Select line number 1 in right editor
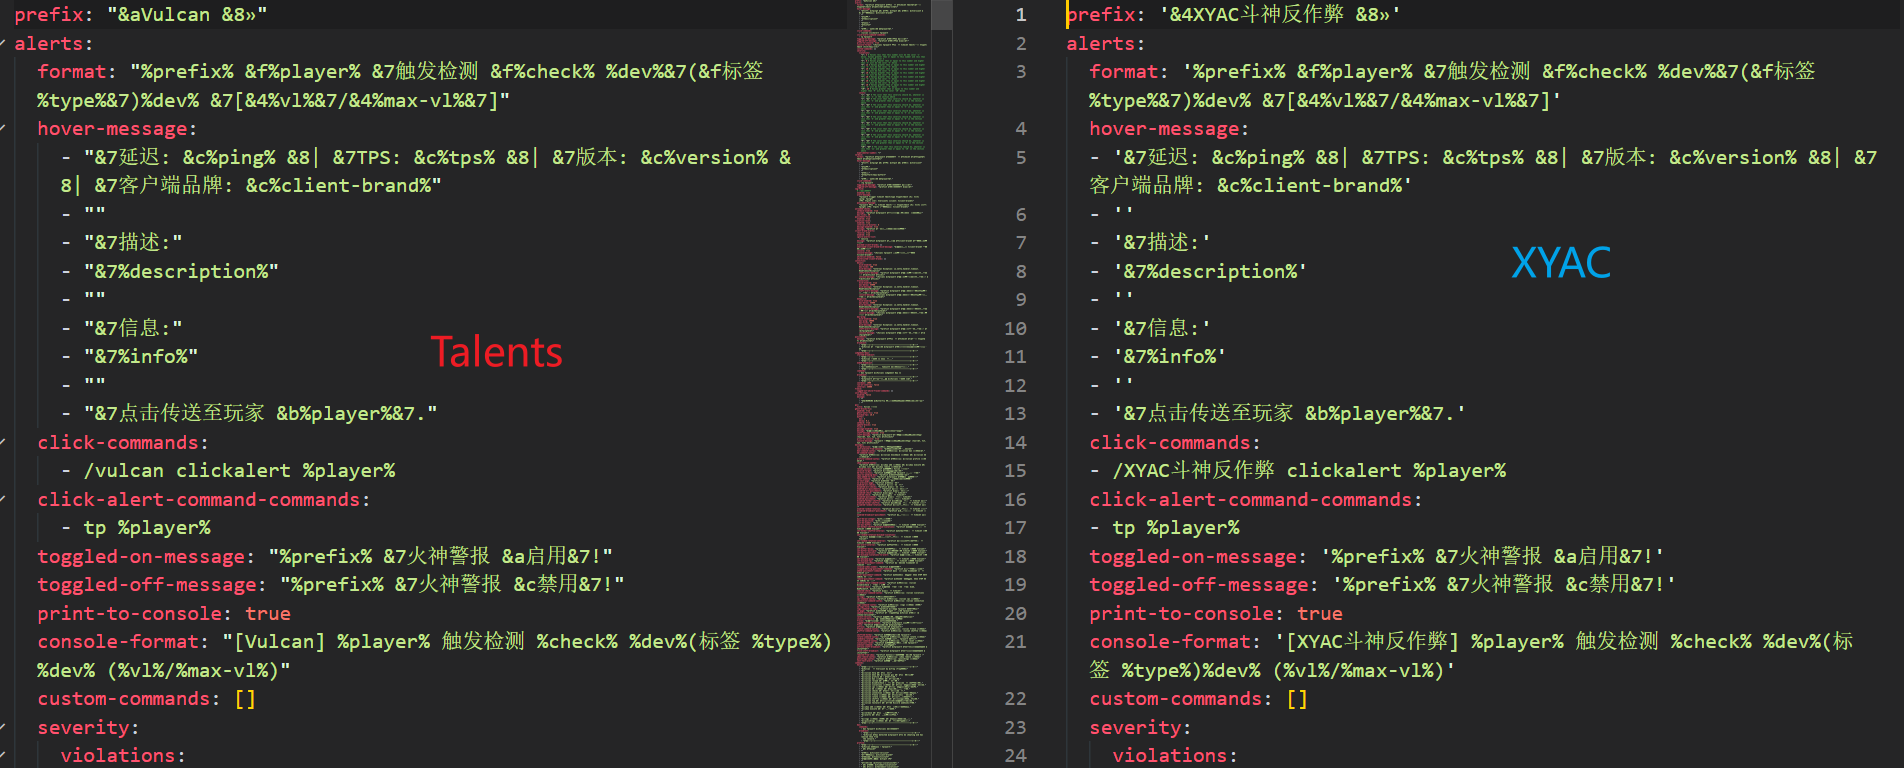The height and width of the screenshot is (768, 1904). (x=1020, y=15)
